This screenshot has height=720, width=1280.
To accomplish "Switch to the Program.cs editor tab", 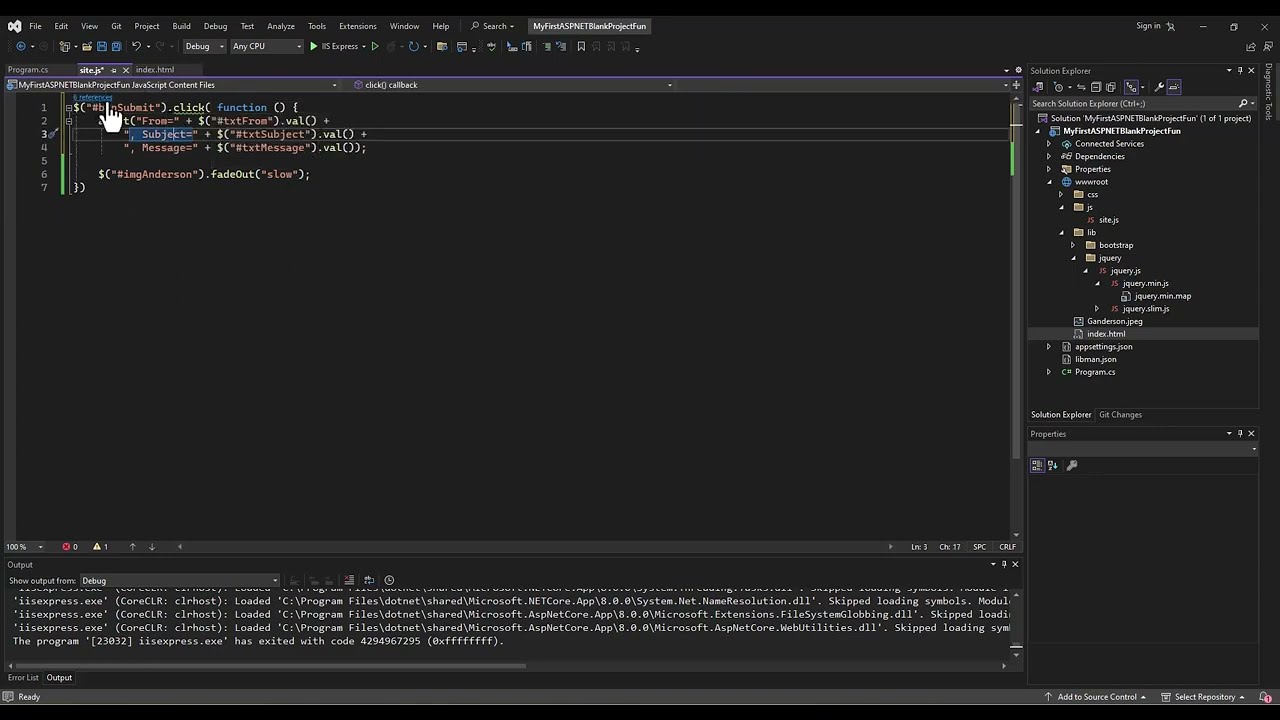I will pyautogui.click(x=28, y=70).
